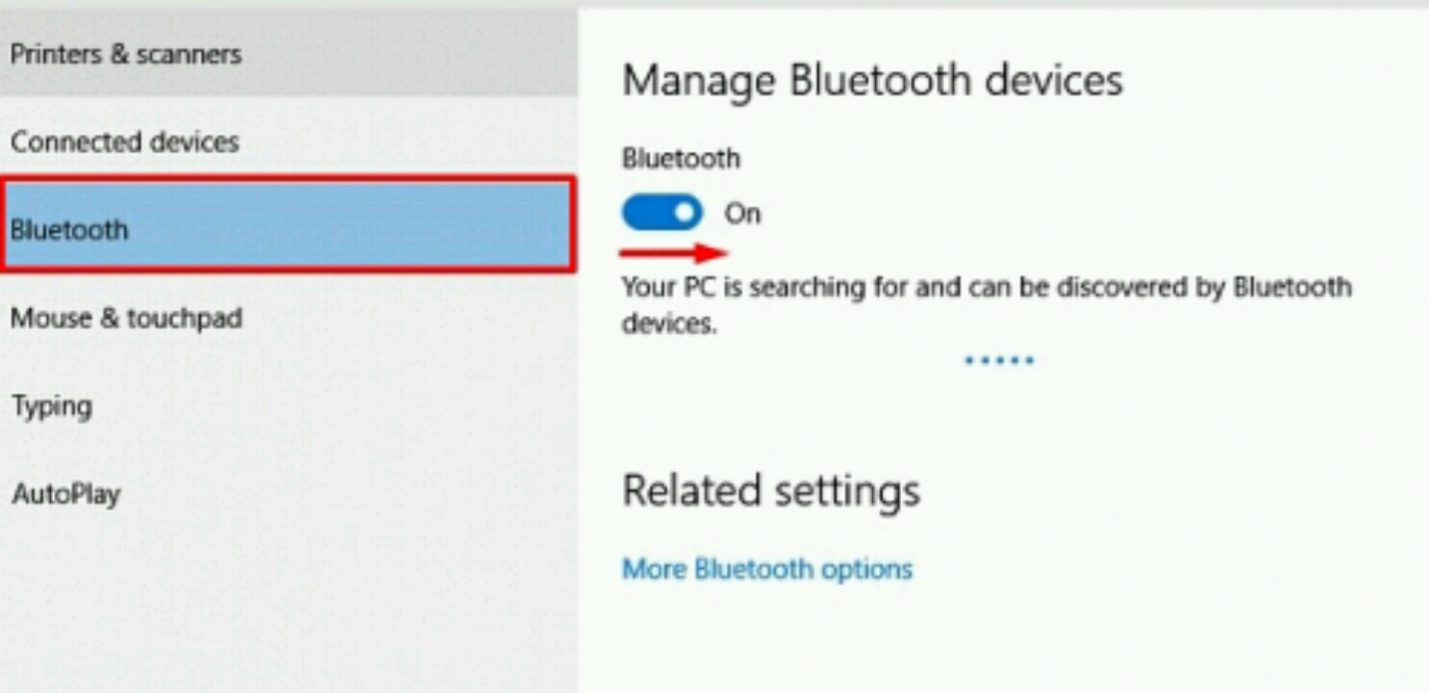Click the gray strip above the panes

click(714, 4)
